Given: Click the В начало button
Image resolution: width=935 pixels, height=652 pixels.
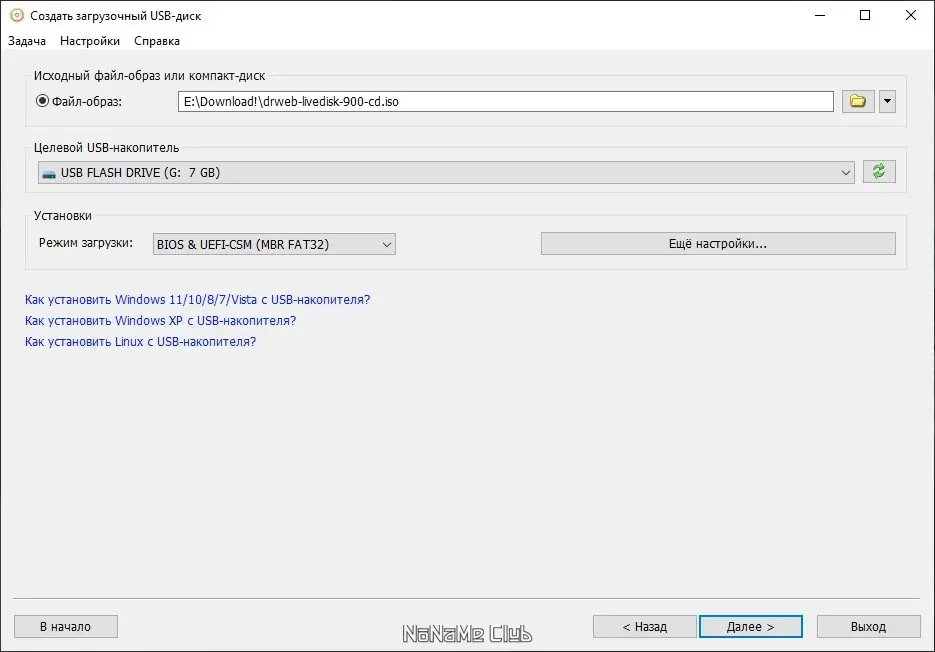Looking at the screenshot, I should click(x=66, y=626).
